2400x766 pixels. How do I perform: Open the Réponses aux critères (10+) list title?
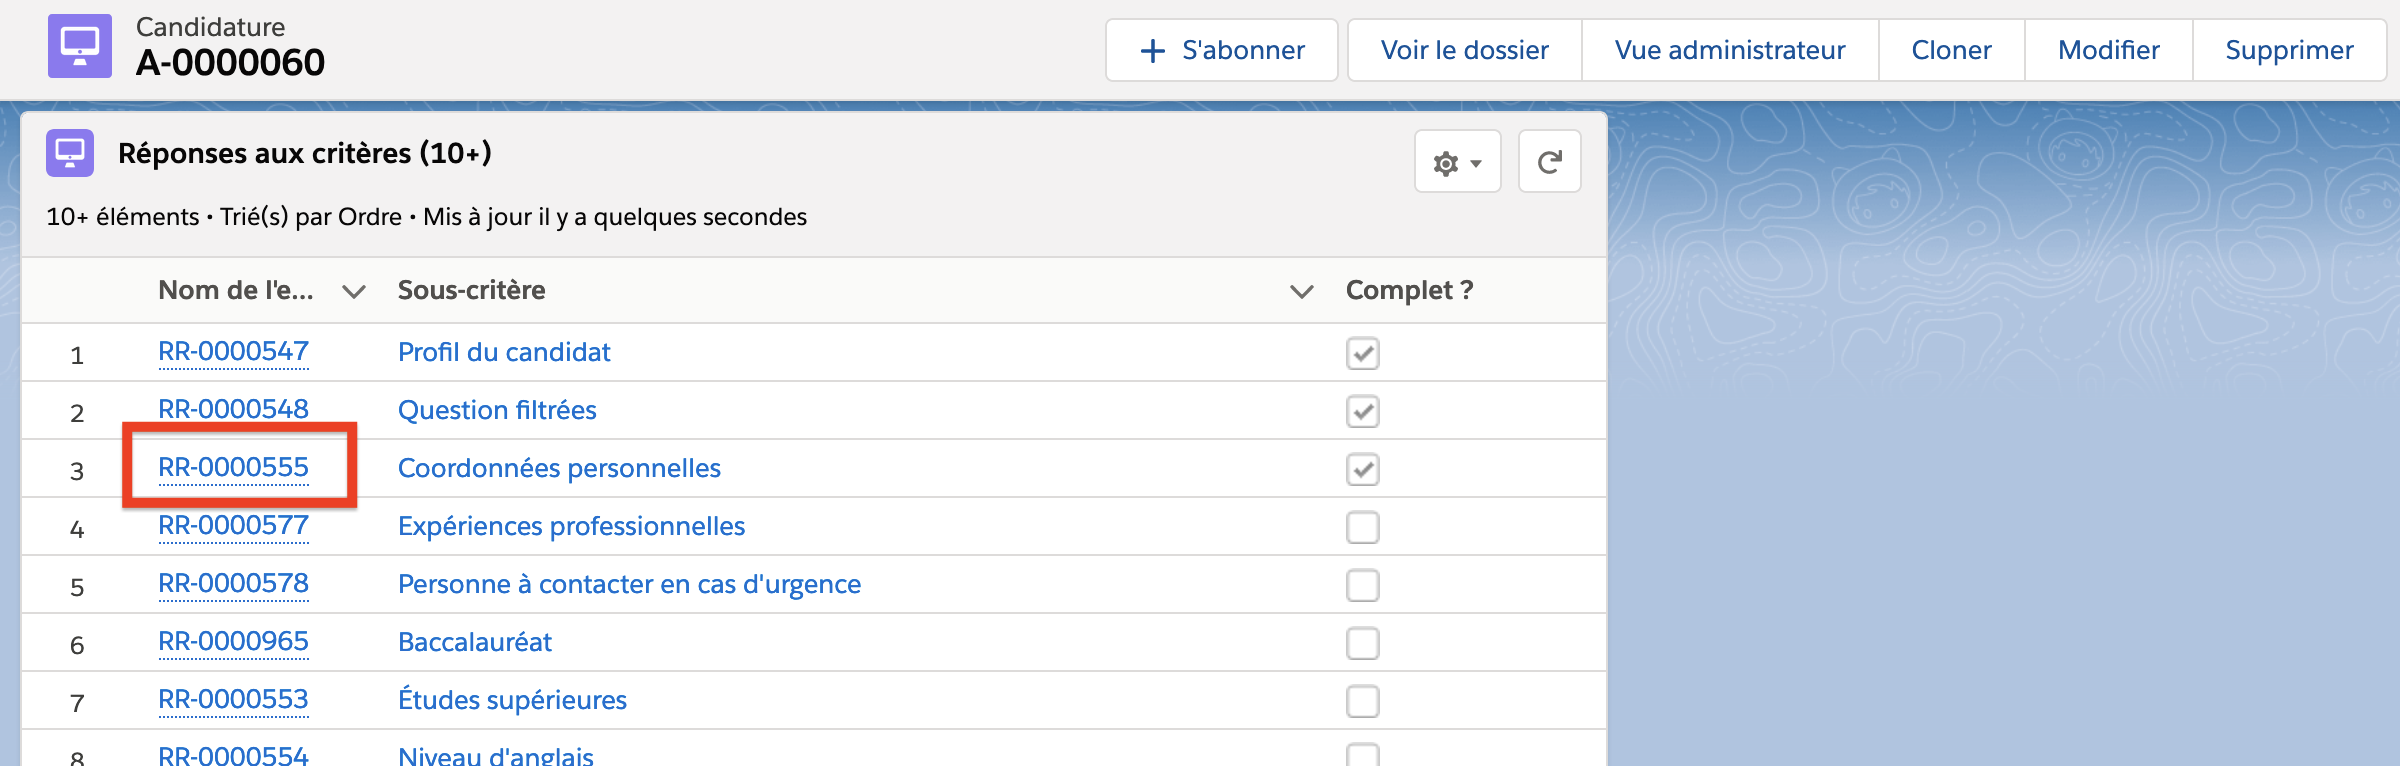pyautogui.click(x=304, y=153)
